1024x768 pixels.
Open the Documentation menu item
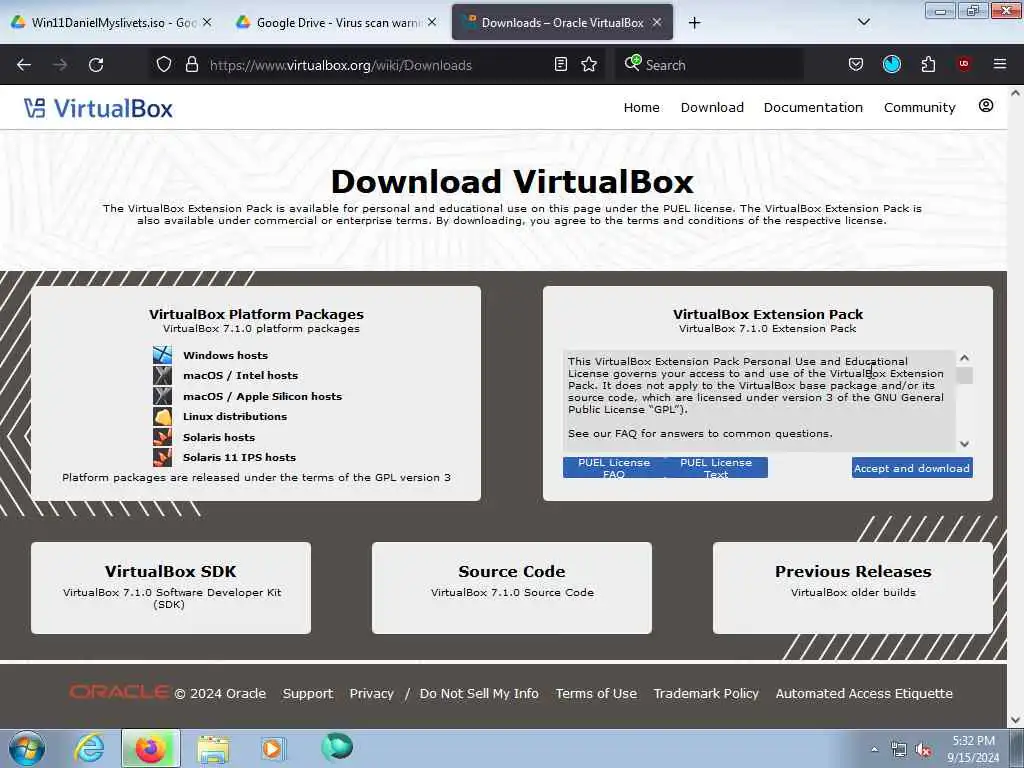coord(813,107)
